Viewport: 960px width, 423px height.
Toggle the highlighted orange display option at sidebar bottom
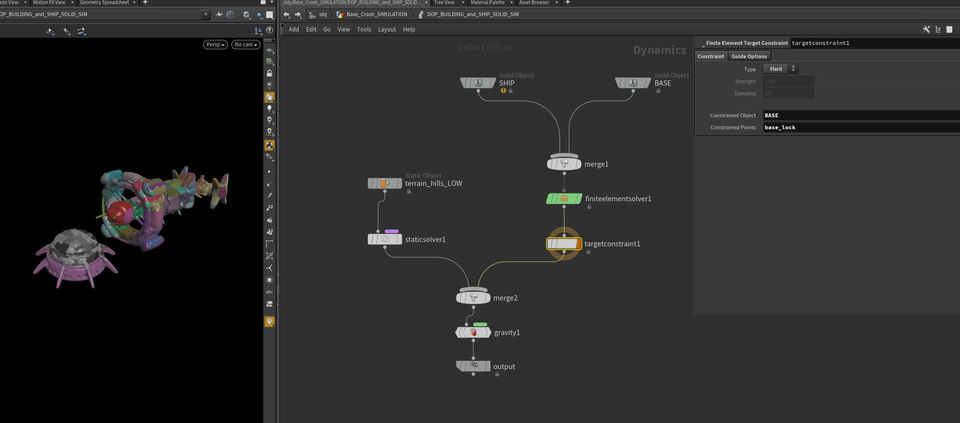[x=269, y=322]
